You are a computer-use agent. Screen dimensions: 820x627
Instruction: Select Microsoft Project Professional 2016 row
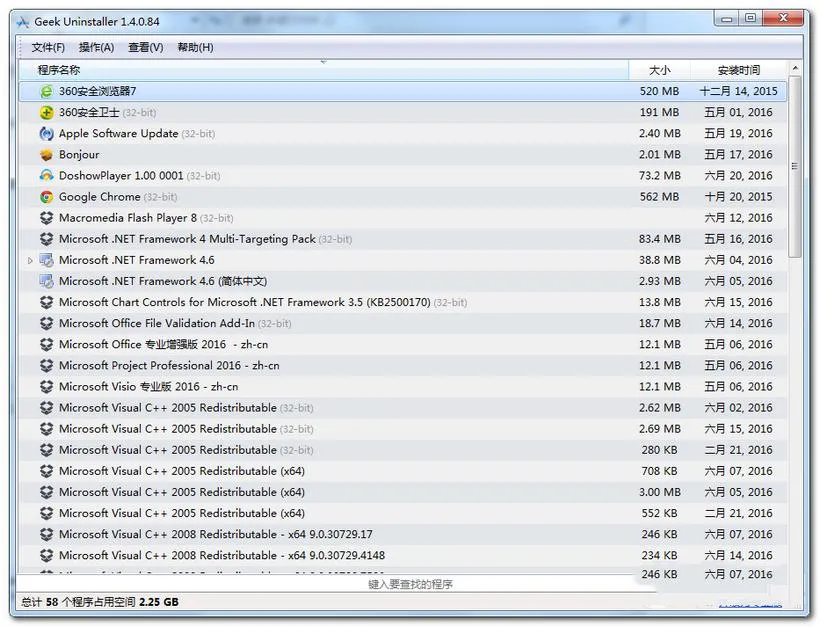pyautogui.click(x=403, y=366)
